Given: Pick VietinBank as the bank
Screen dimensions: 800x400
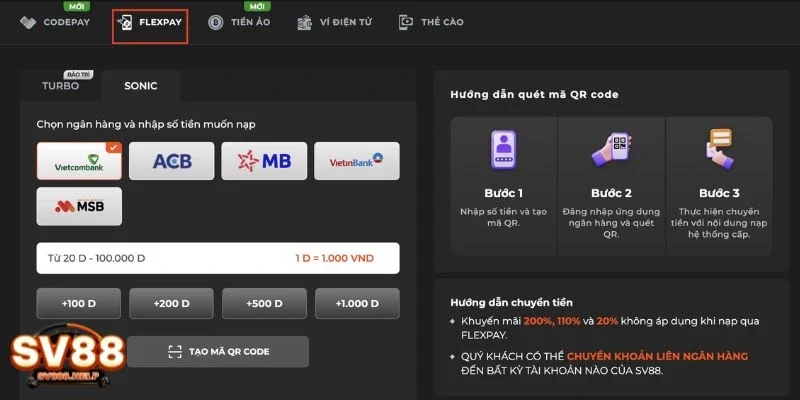Looking at the screenshot, I should tap(356, 161).
